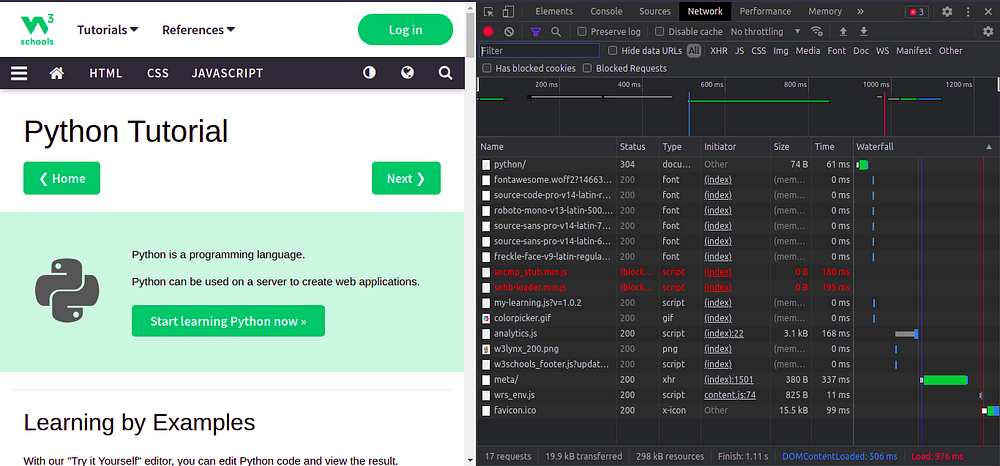The image size is (1000, 466).
Task: Click Start learning Python now button
Action: pyautogui.click(x=228, y=321)
